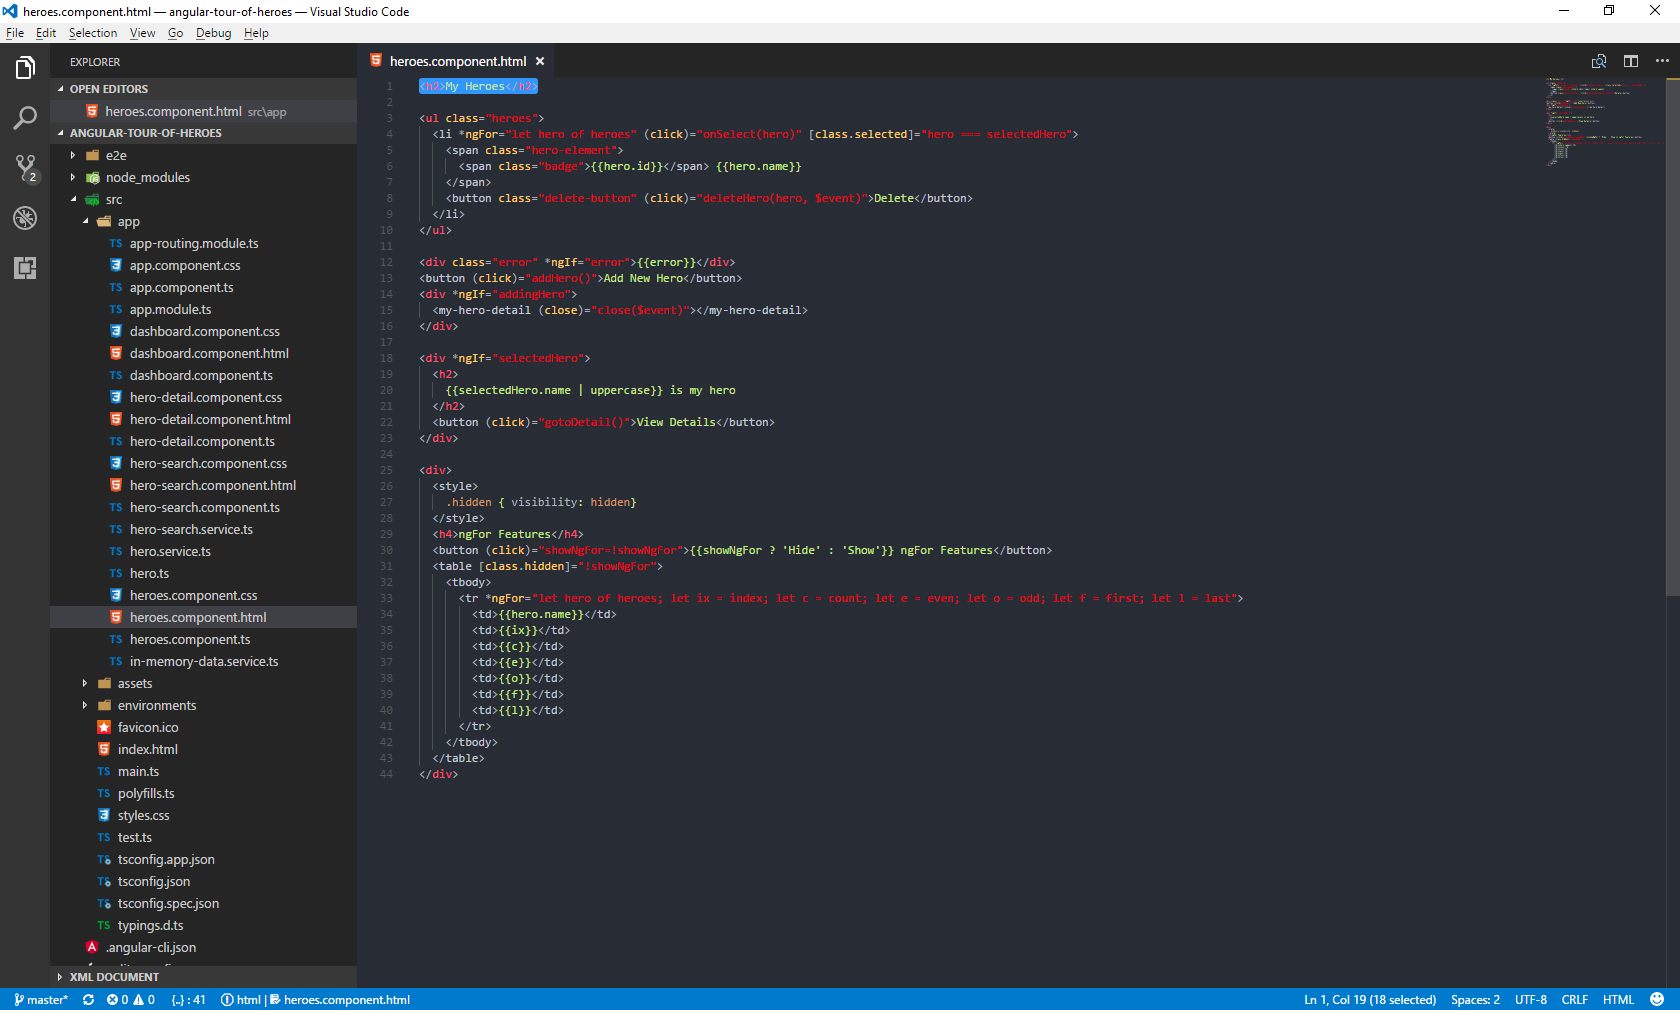1680x1010 pixels.
Task: Open the File menu
Action: (15, 33)
